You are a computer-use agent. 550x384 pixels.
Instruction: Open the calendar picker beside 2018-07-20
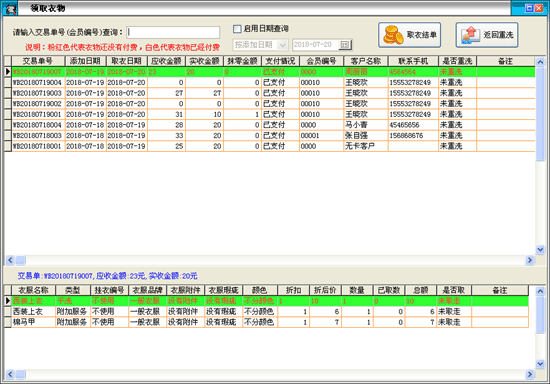click(x=345, y=45)
